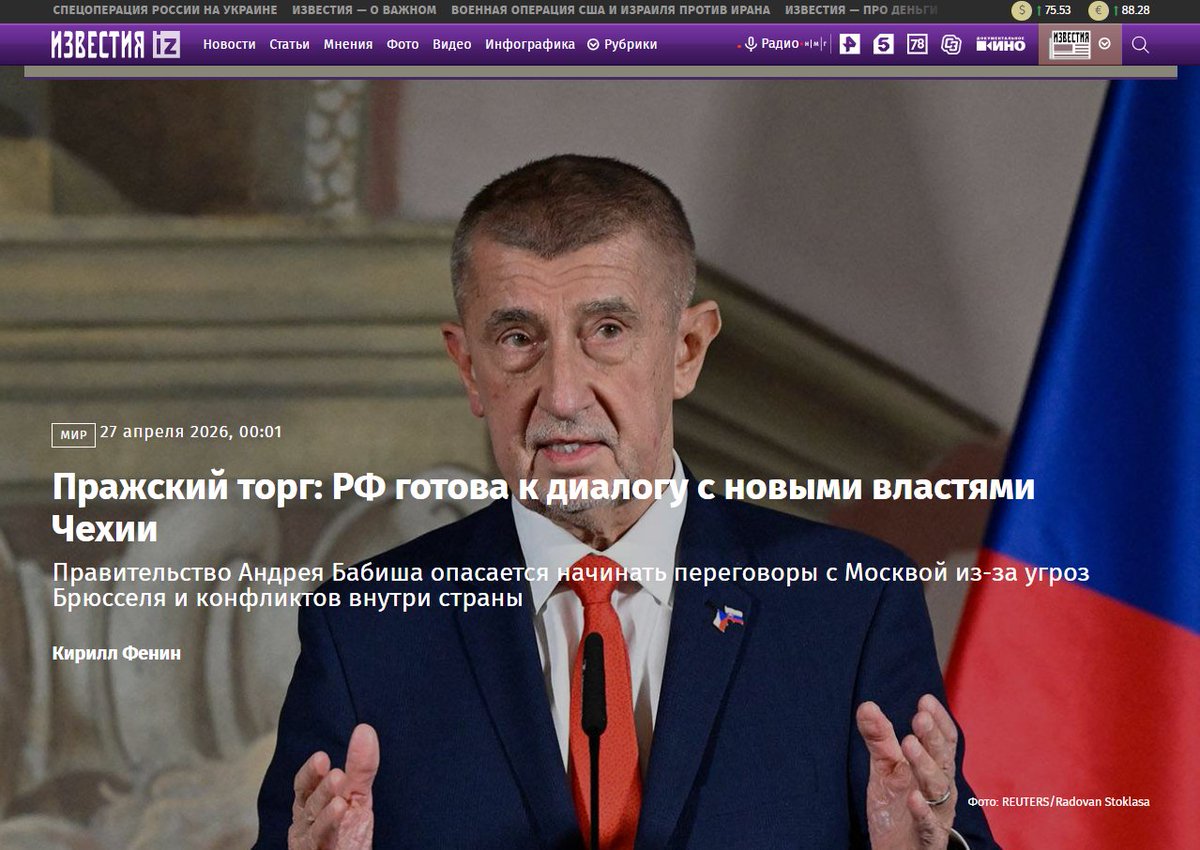This screenshot has height=850, width=1200.
Task: Go to the Статьи section
Action: (x=289, y=44)
